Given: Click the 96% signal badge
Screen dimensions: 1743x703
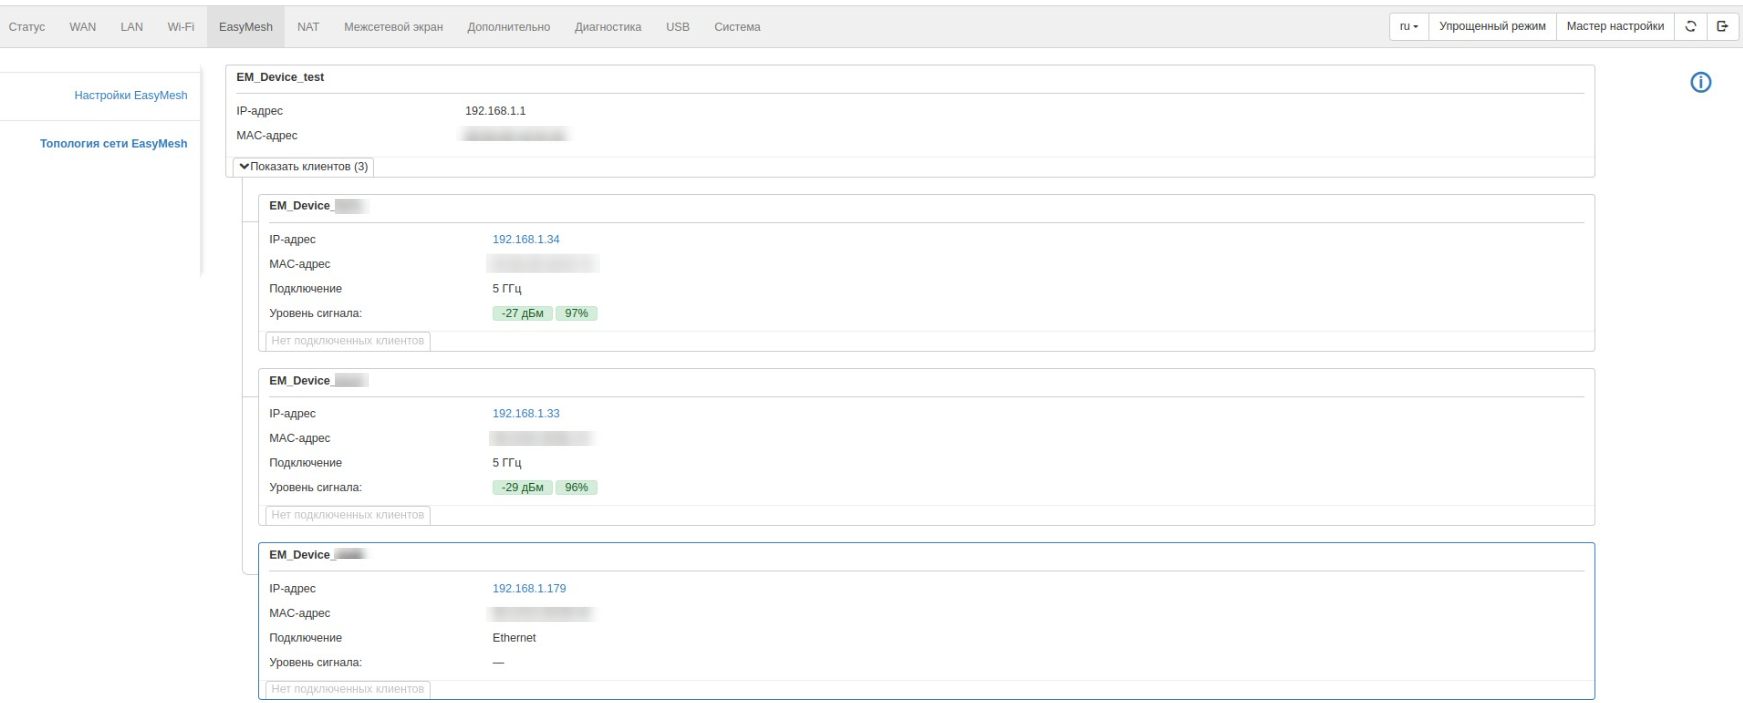Looking at the screenshot, I should point(576,488).
